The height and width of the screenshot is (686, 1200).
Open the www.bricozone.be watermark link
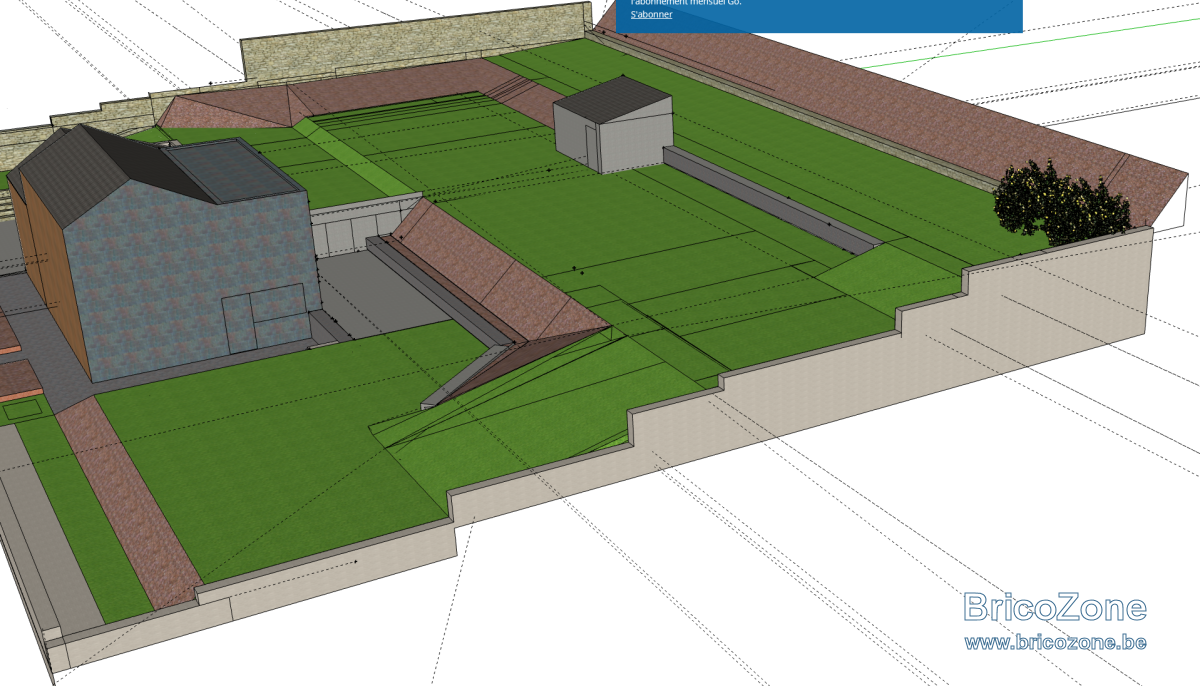[1055, 641]
